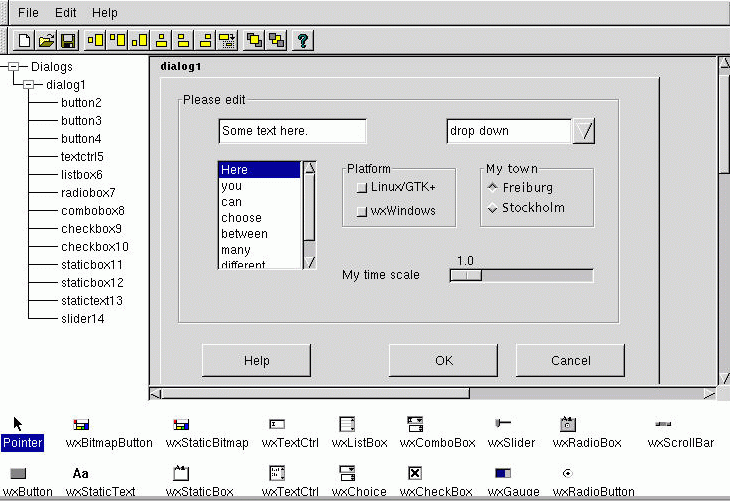Click the design canvas horizontal scrollbar thumb

315,394
